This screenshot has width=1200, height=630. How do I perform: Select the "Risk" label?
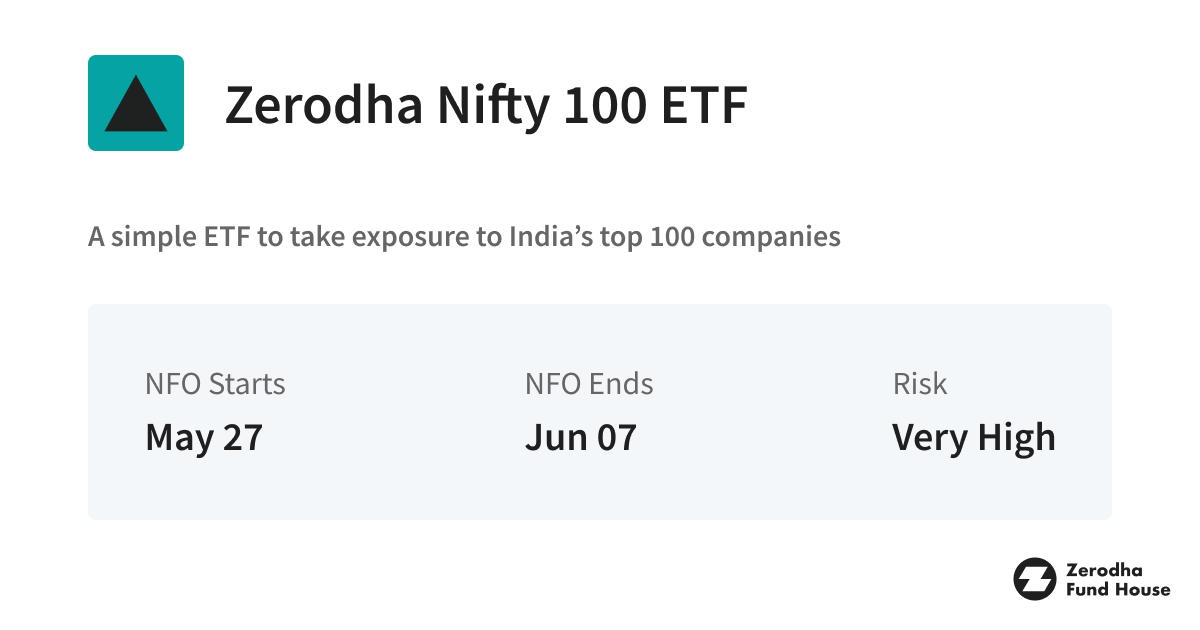coord(919,384)
